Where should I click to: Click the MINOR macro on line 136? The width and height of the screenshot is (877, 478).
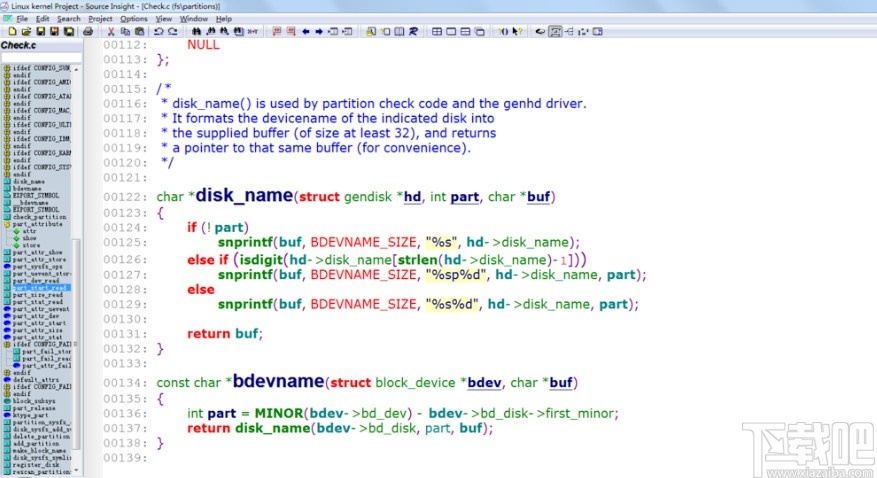[279, 413]
